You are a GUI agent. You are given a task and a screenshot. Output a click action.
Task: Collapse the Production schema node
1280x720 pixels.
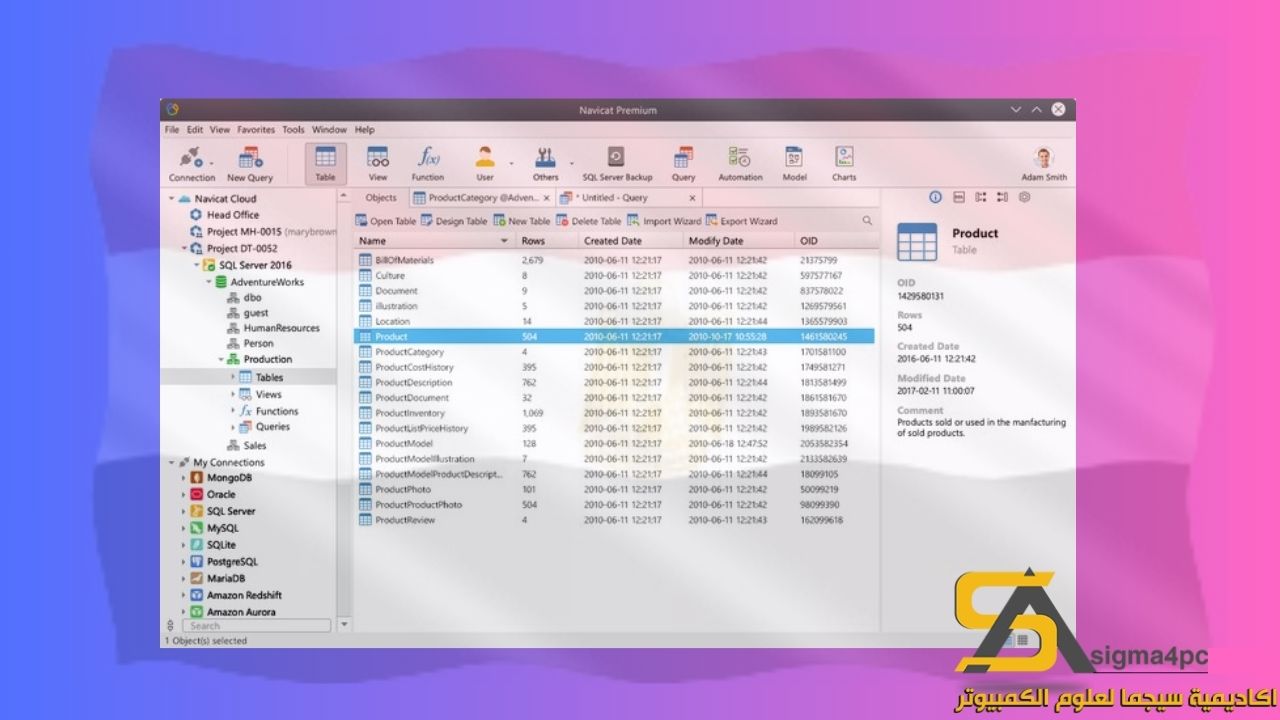221,359
